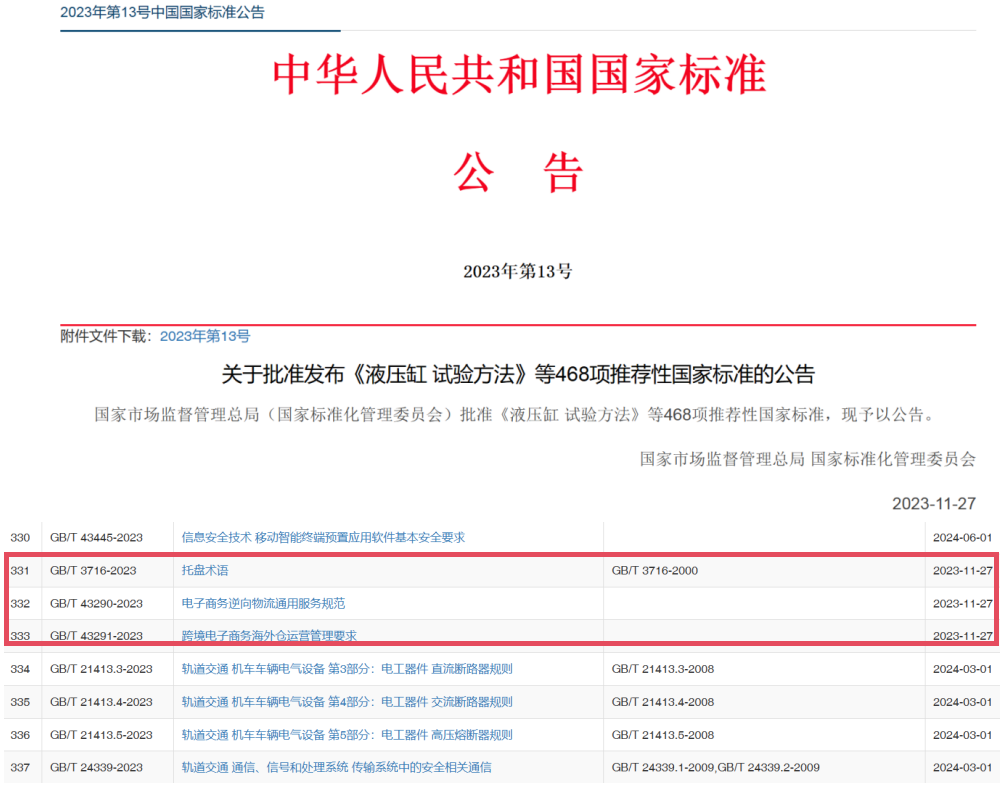
Task: Click standard number GB/T 43290-2023
Action: [96, 603]
